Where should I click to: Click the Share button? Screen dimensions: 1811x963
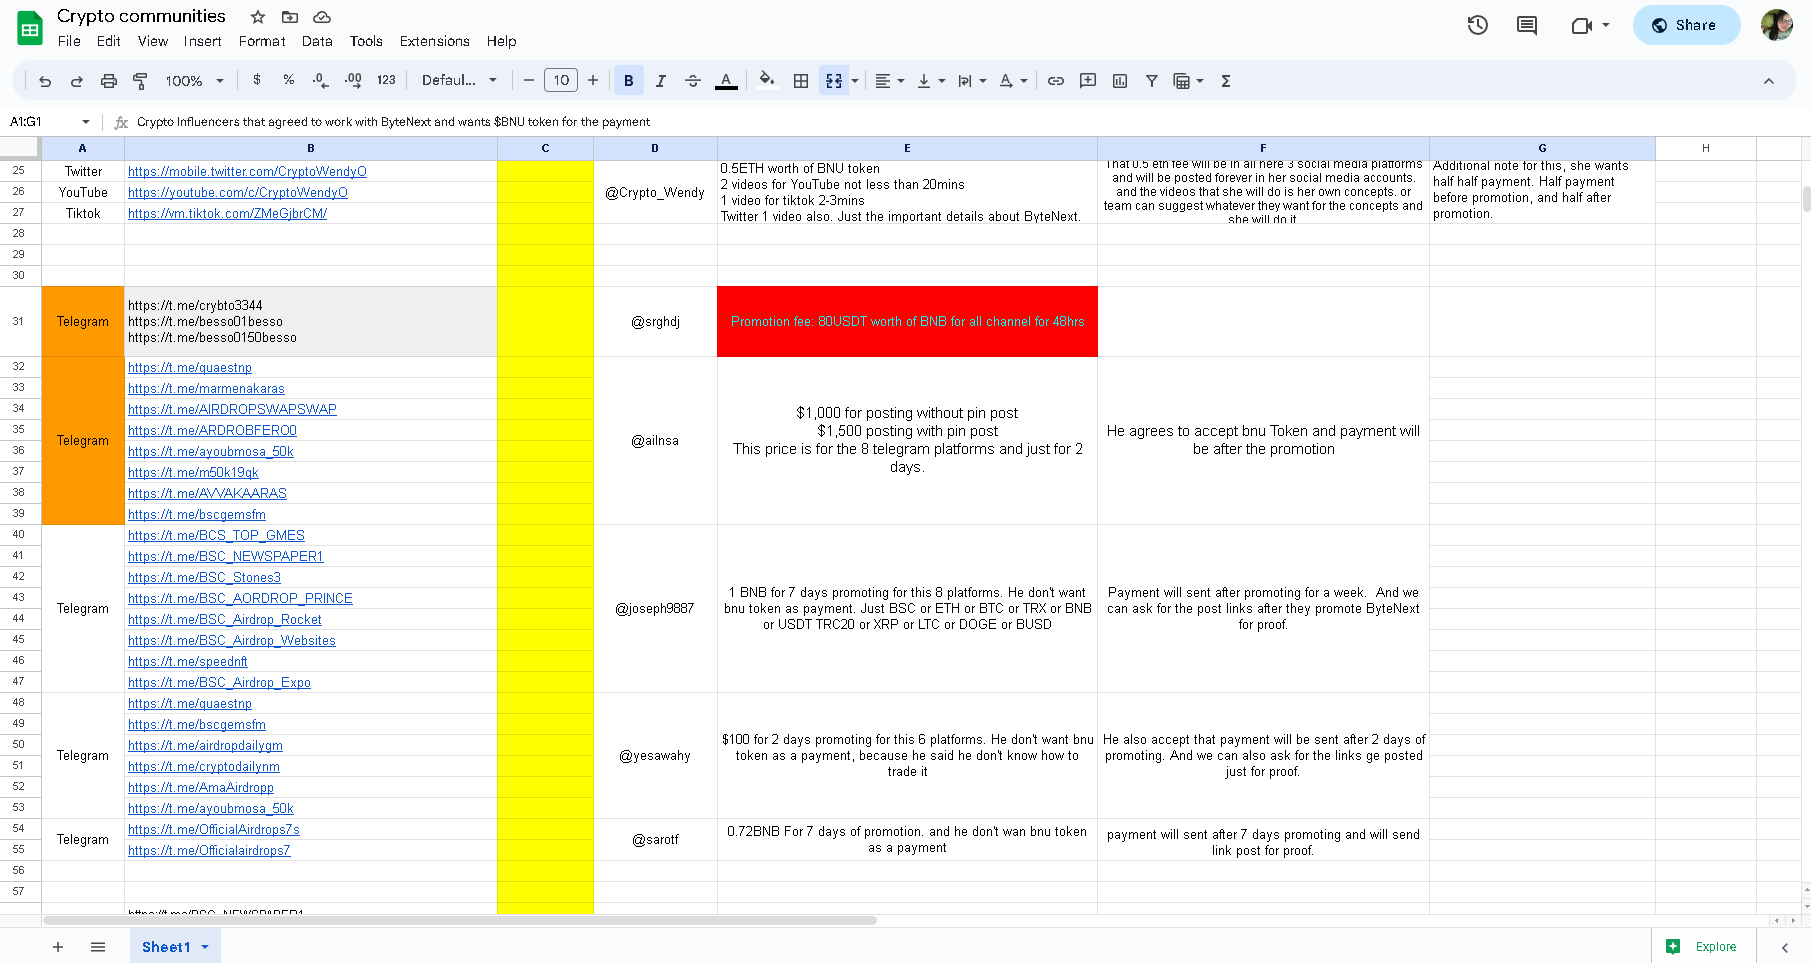coord(1686,25)
